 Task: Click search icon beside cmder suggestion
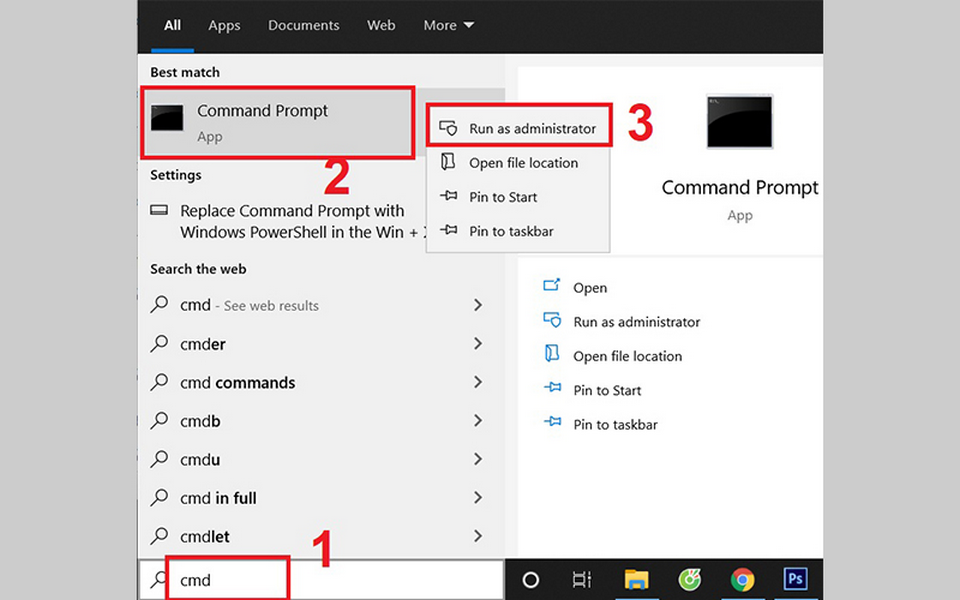(x=159, y=343)
